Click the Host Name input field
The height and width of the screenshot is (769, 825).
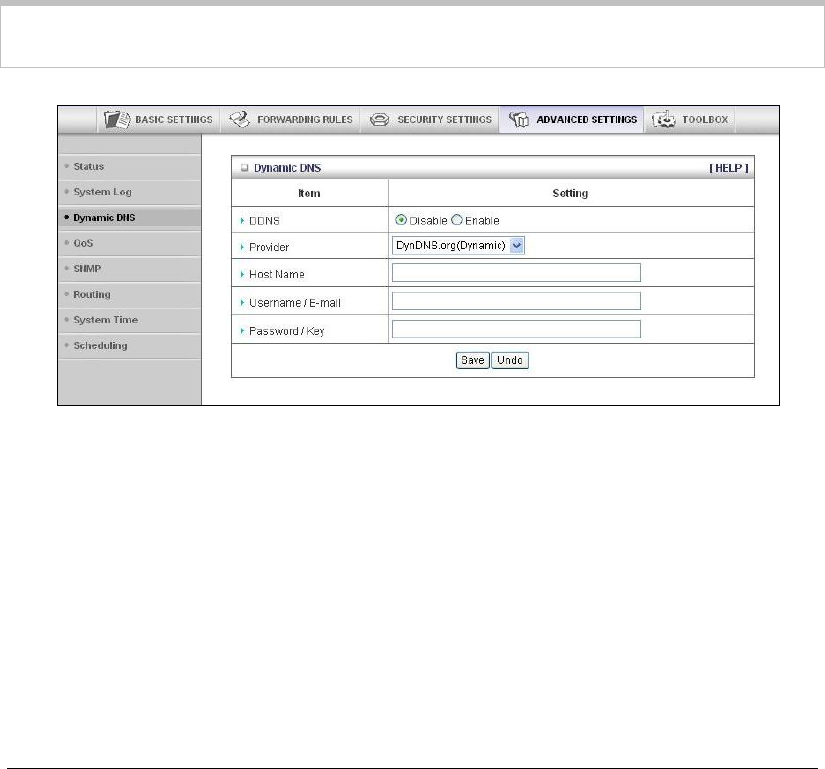516,272
